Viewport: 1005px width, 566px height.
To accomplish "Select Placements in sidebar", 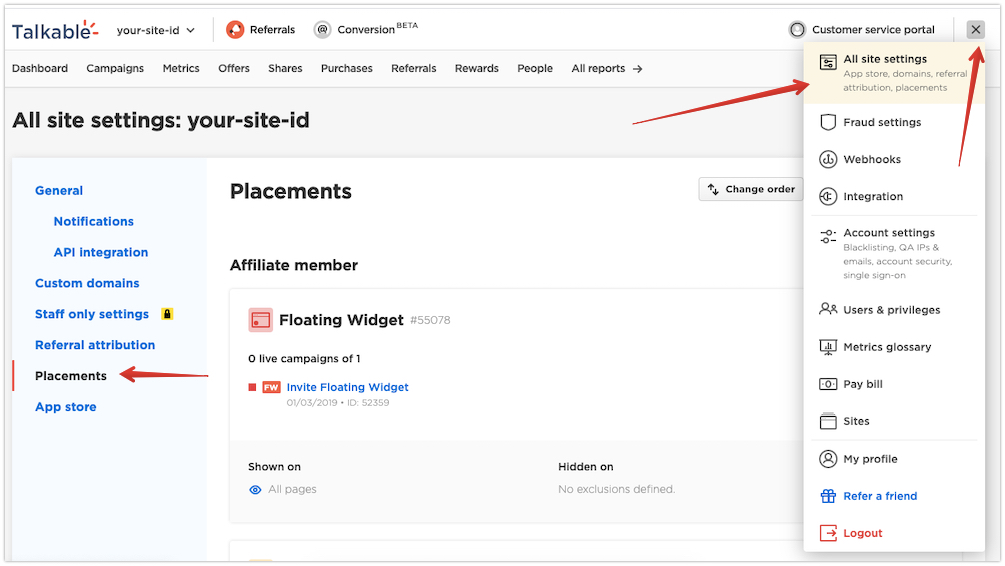I will [71, 376].
